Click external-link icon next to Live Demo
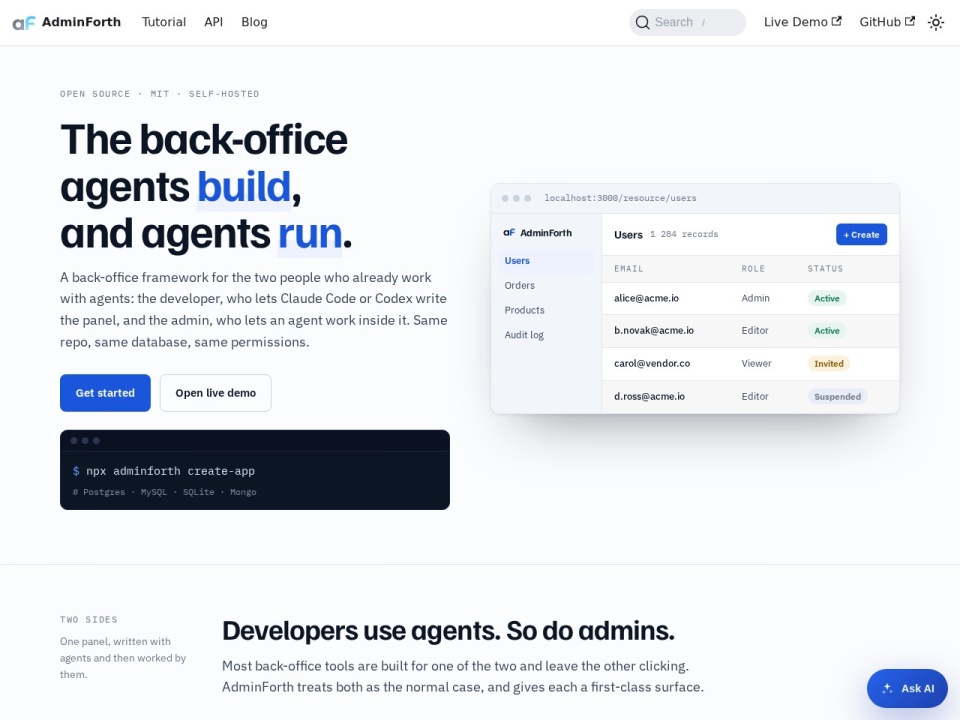 click(x=836, y=21)
